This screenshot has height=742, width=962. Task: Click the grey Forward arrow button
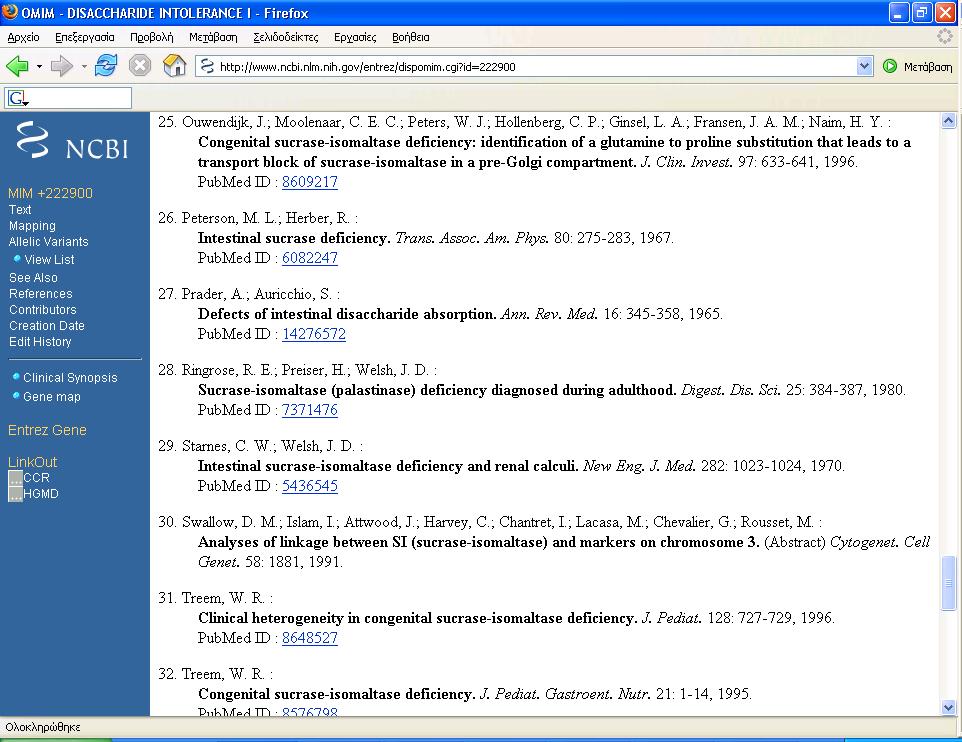[61, 66]
